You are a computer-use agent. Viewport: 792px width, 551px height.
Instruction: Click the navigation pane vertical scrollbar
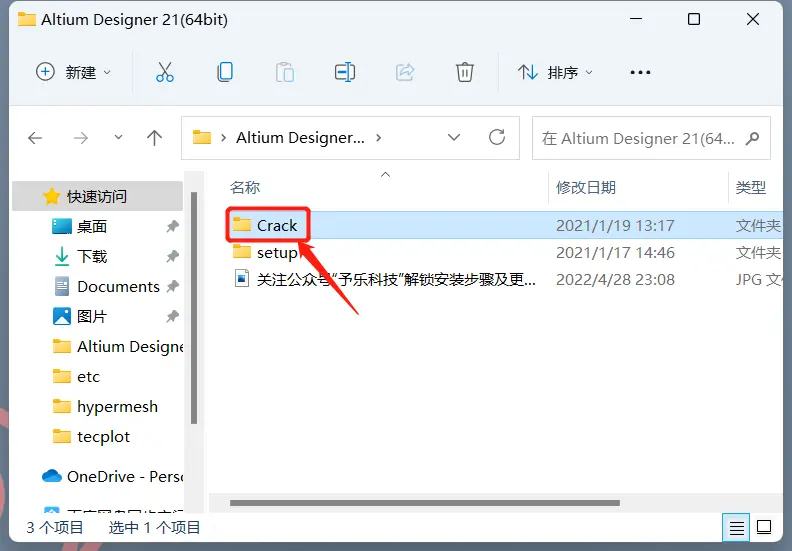193,308
